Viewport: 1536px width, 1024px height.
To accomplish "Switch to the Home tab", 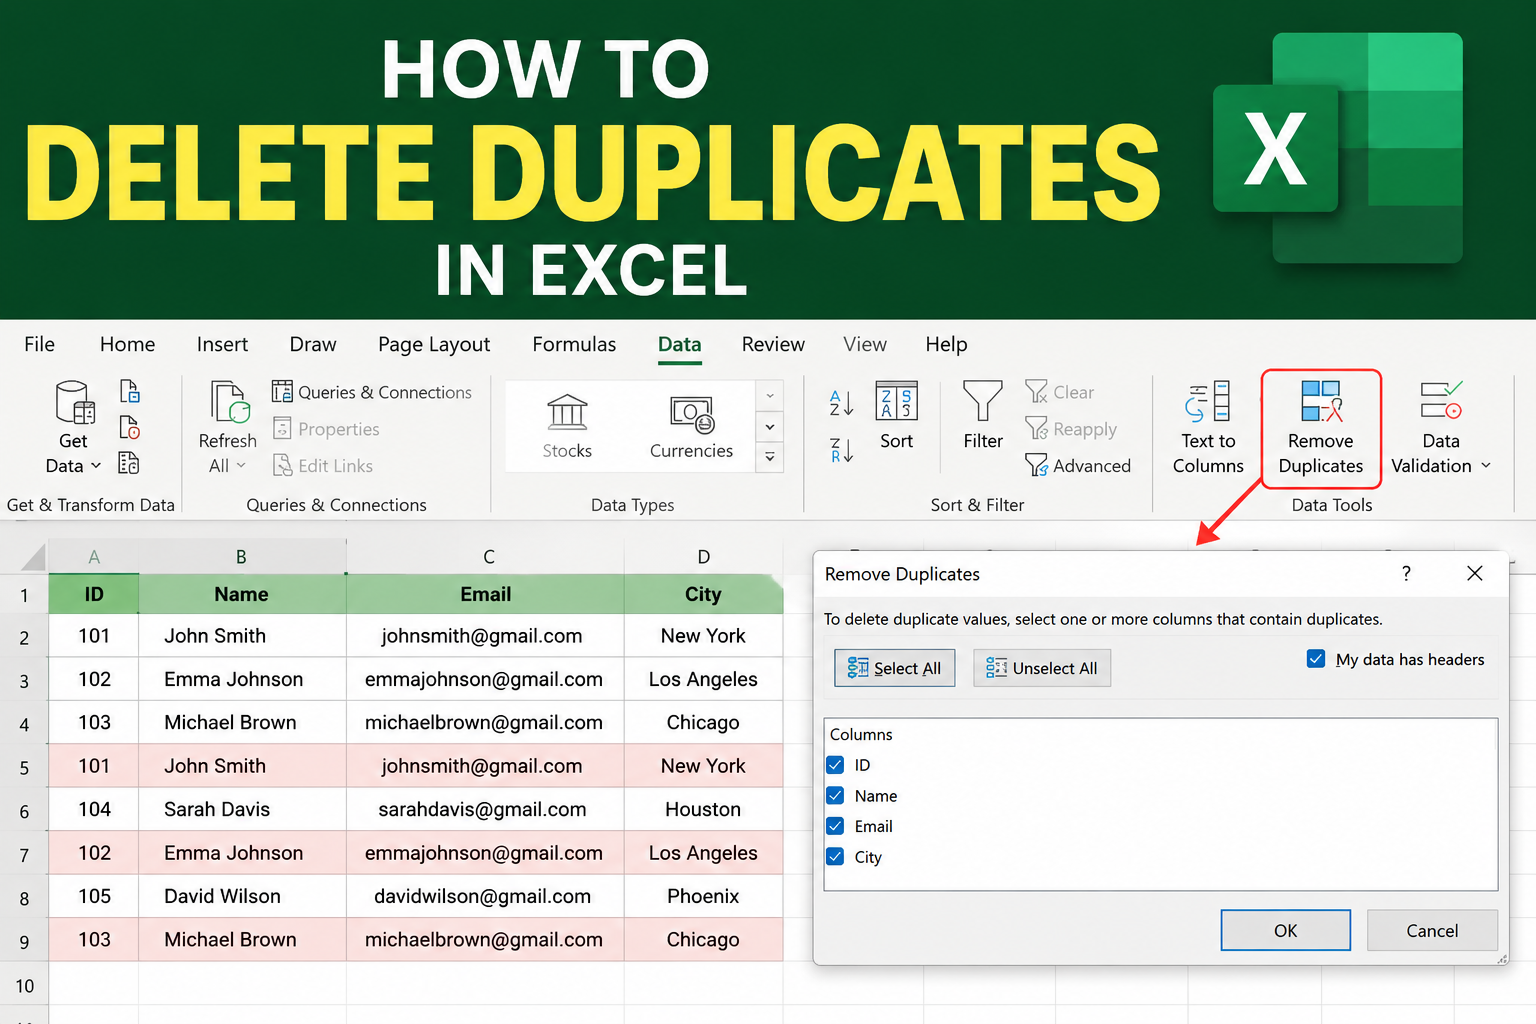I will point(127,344).
